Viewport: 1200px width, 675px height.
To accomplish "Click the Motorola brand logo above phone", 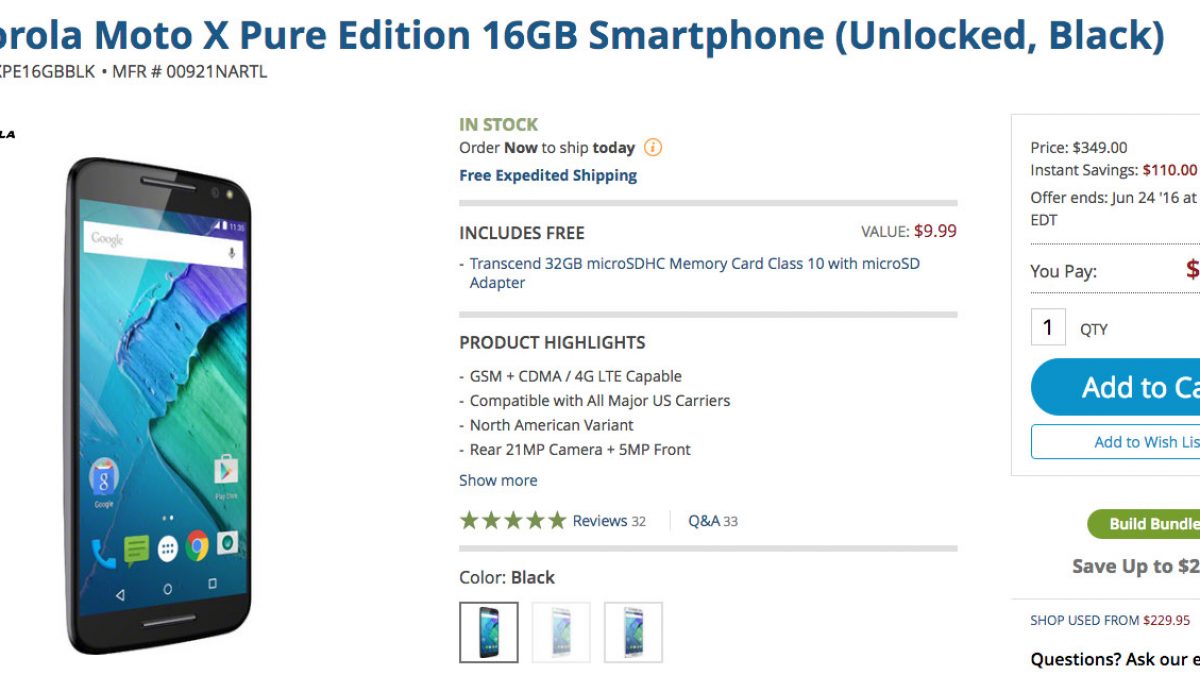I will click(x=8, y=134).
